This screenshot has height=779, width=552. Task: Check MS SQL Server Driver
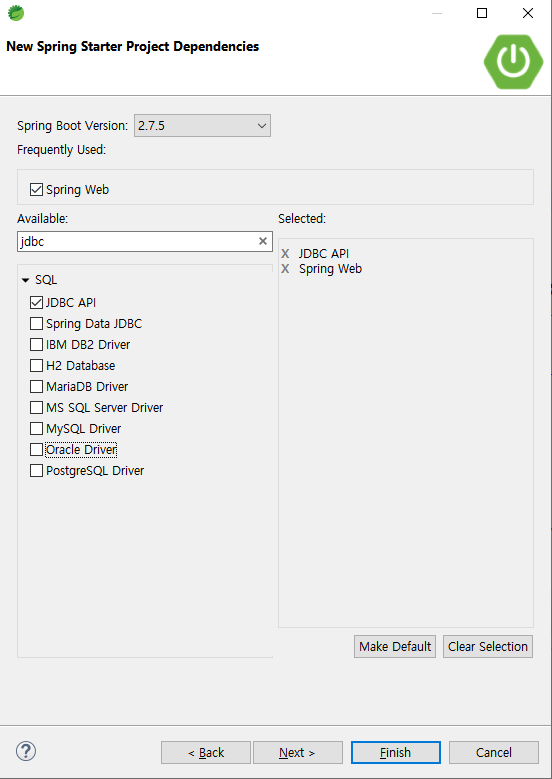coord(36,407)
